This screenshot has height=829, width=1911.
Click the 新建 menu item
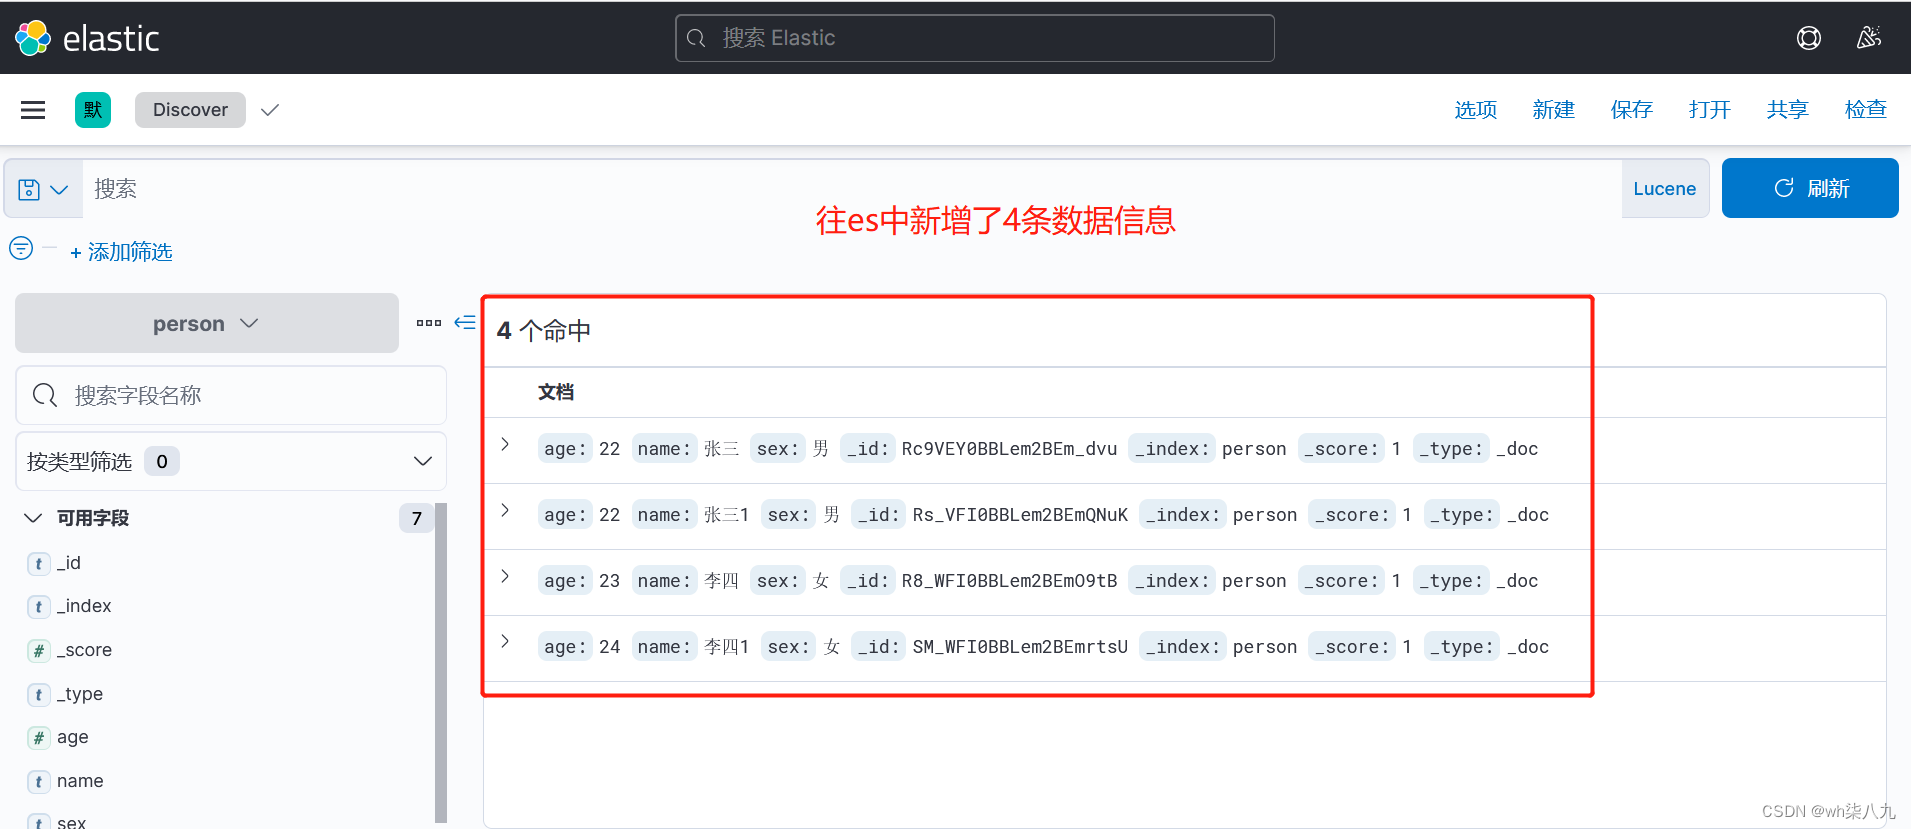tap(1553, 110)
